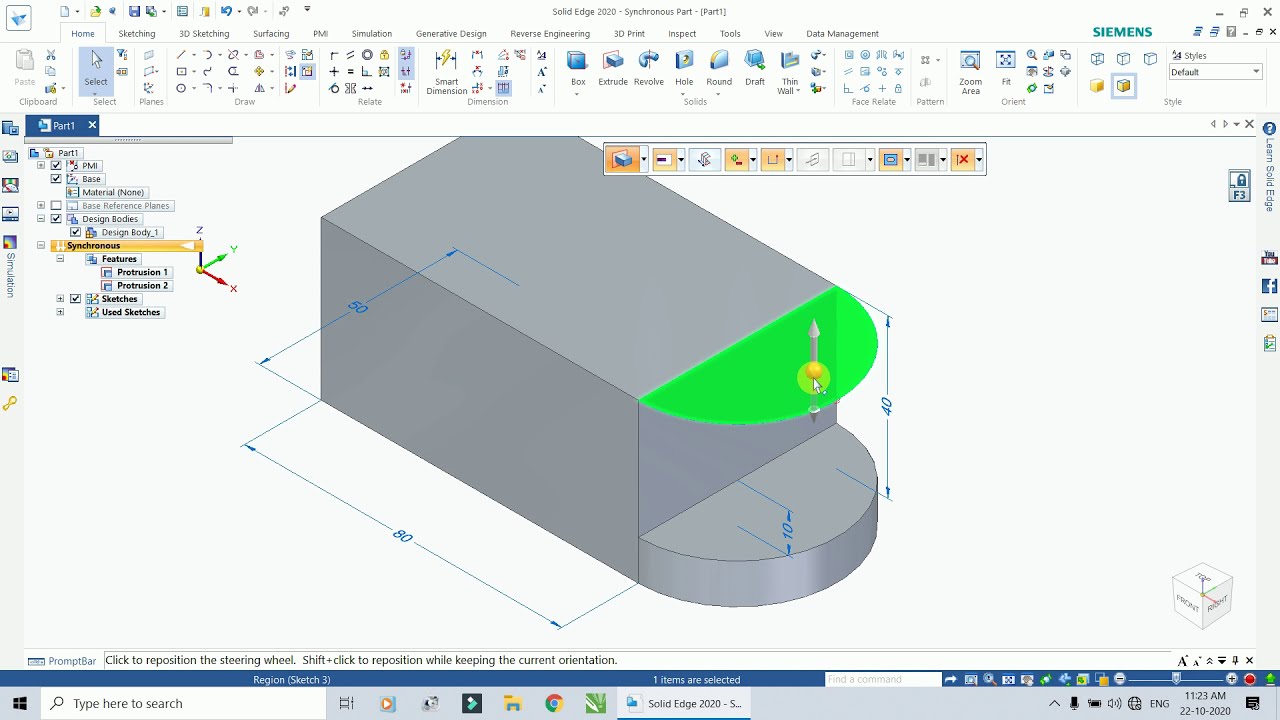Expand the Used Sketches node
Image resolution: width=1280 pixels, height=720 pixels.
(x=60, y=312)
